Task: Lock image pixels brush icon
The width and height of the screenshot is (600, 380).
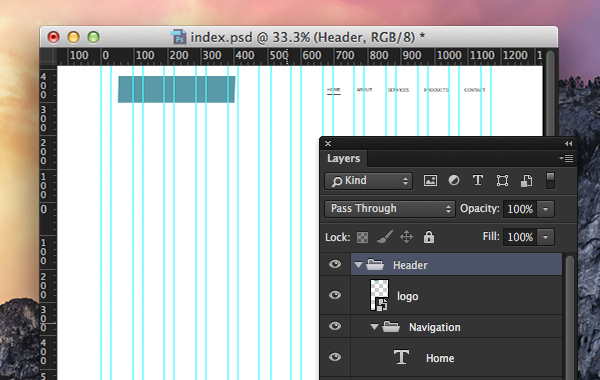Action: [x=385, y=237]
